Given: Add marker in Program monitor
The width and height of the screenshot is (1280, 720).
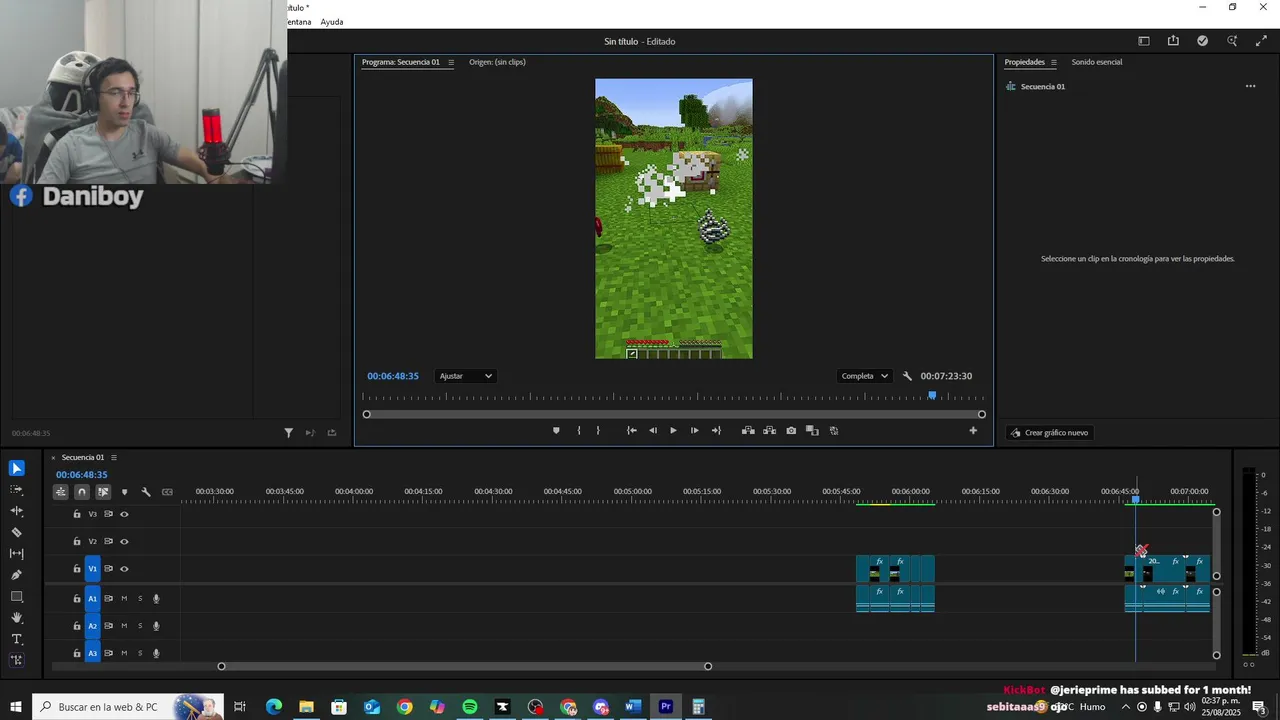Looking at the screenshot, I should click(x=556, y=431).
